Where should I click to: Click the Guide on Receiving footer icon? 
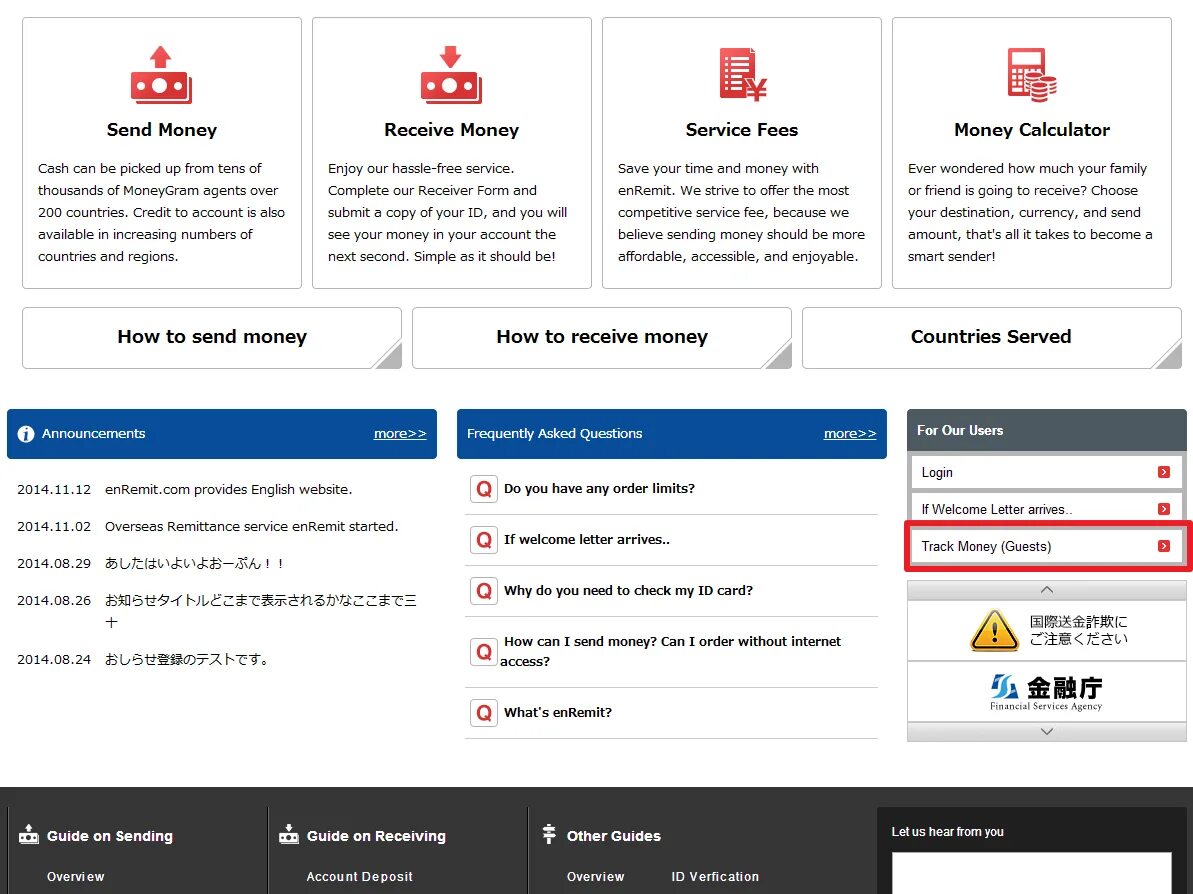pos(288,834)
